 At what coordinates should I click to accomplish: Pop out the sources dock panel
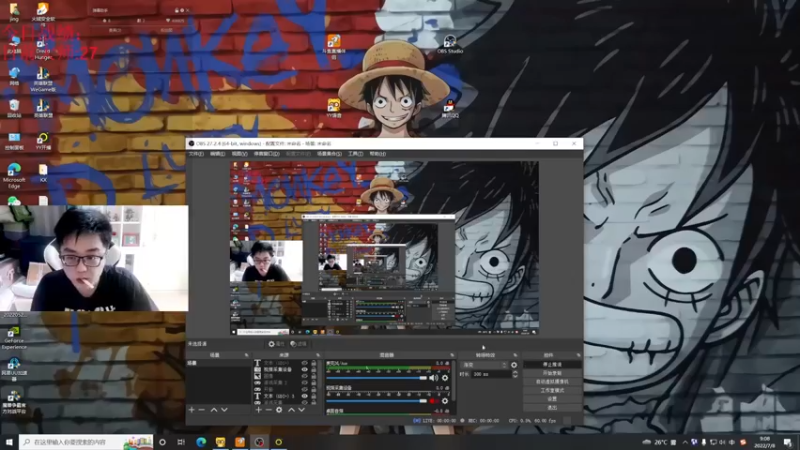pos(317,355)
